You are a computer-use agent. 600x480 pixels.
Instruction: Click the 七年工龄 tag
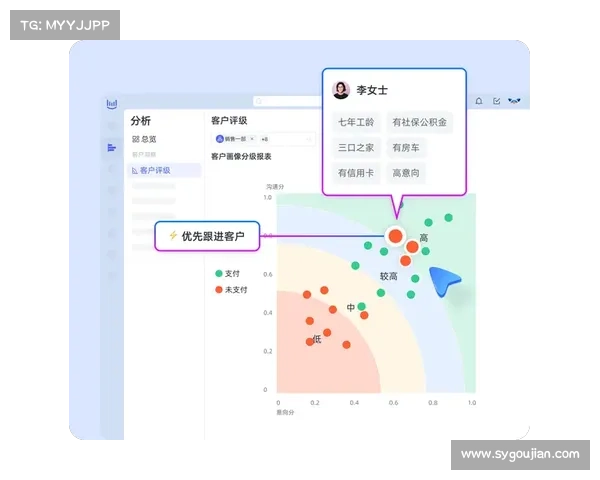[356, 122]
